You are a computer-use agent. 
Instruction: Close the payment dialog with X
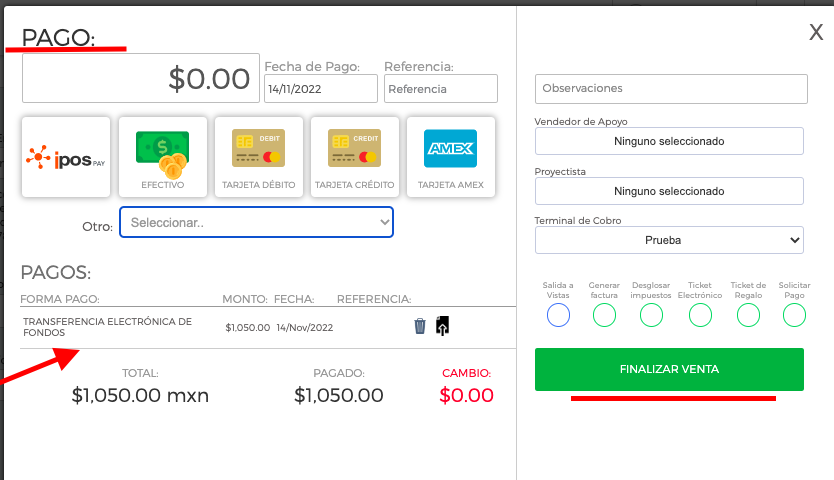click(816, 32)
